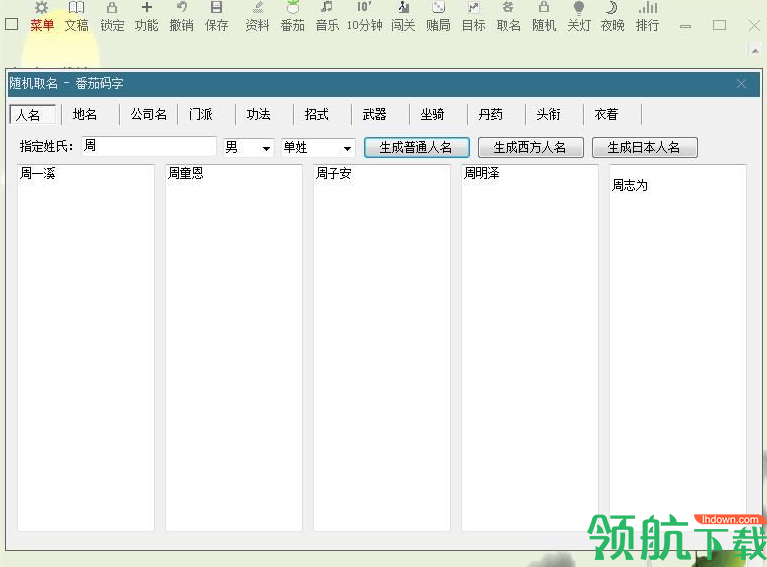Click 生成普通人名 button

pos(416,147)
